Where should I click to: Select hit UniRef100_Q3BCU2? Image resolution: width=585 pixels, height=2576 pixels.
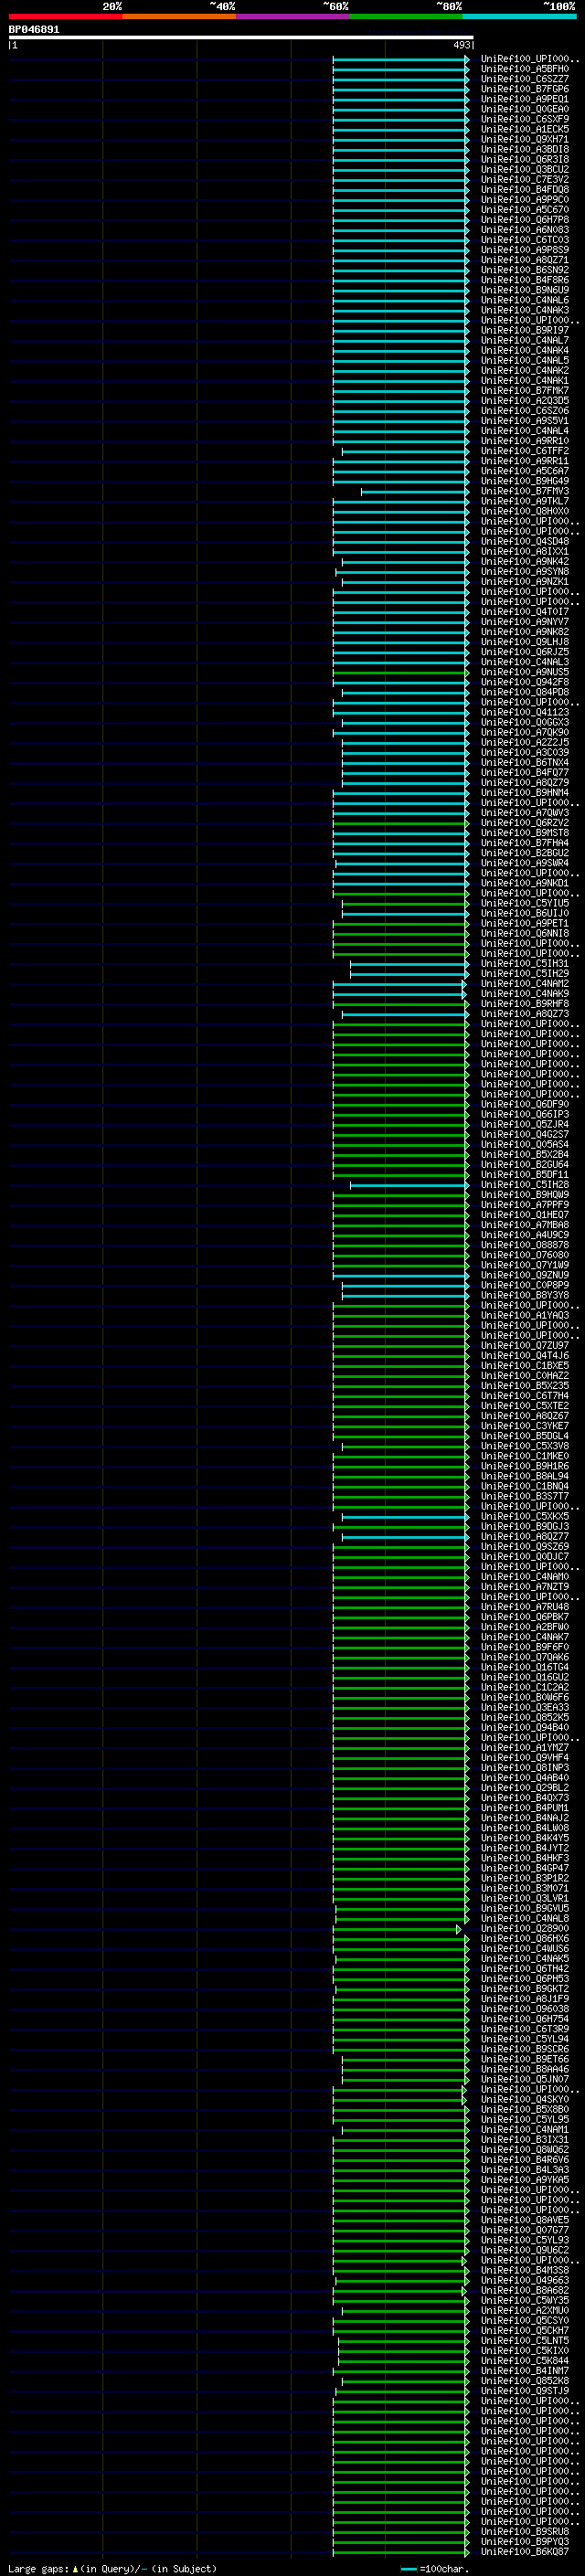(x=524, y=169)
